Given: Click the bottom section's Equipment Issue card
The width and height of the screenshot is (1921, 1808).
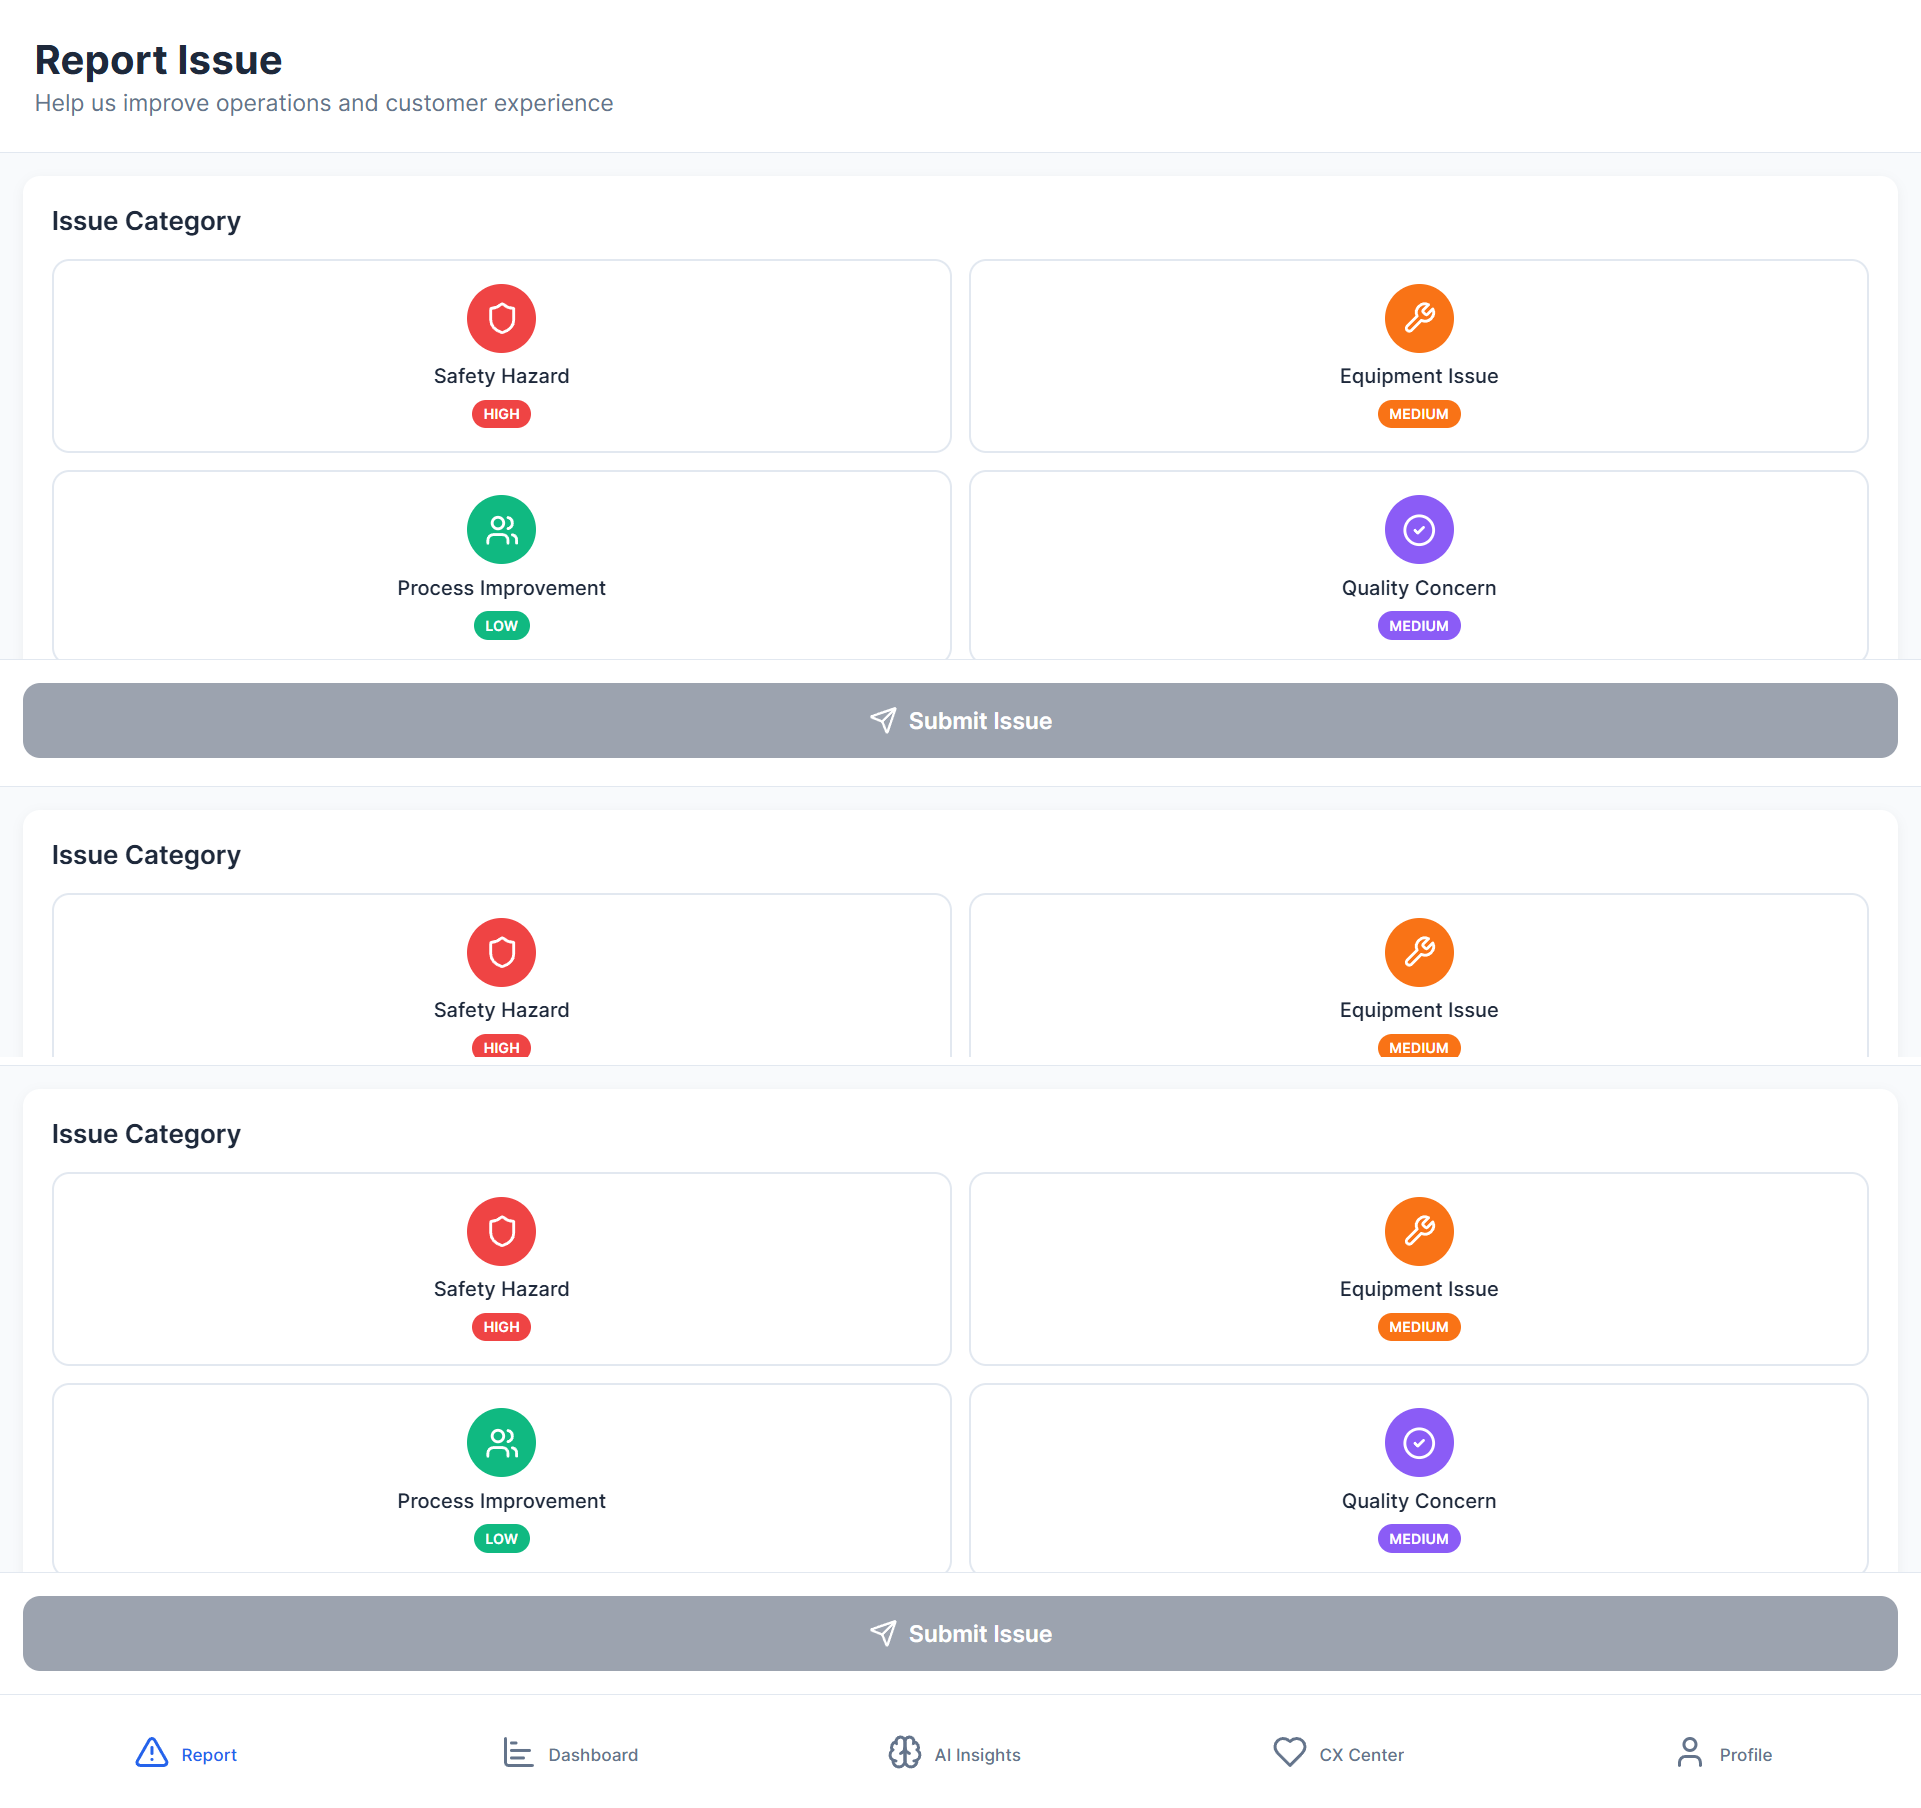Looking at the screenshot, I should coord(1418,1268).
